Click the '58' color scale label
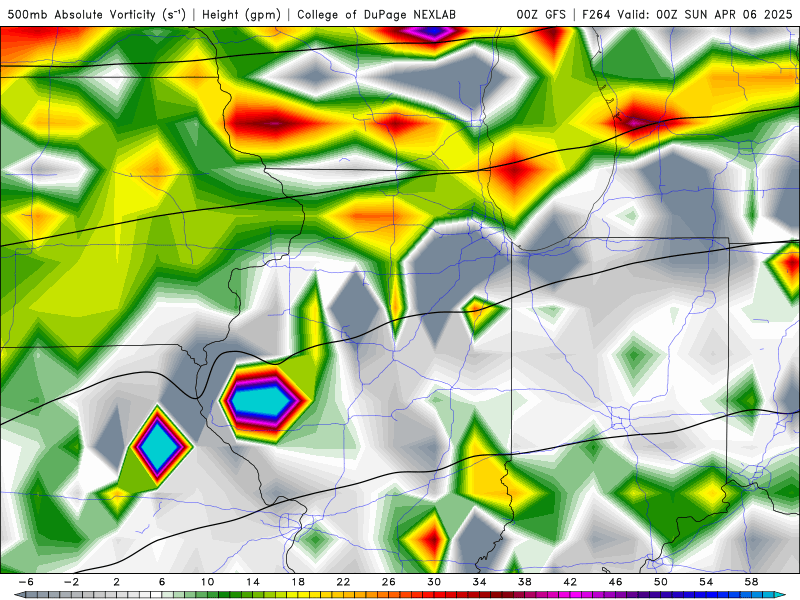Viewport: 800px width, 600px height. [752, 582]
